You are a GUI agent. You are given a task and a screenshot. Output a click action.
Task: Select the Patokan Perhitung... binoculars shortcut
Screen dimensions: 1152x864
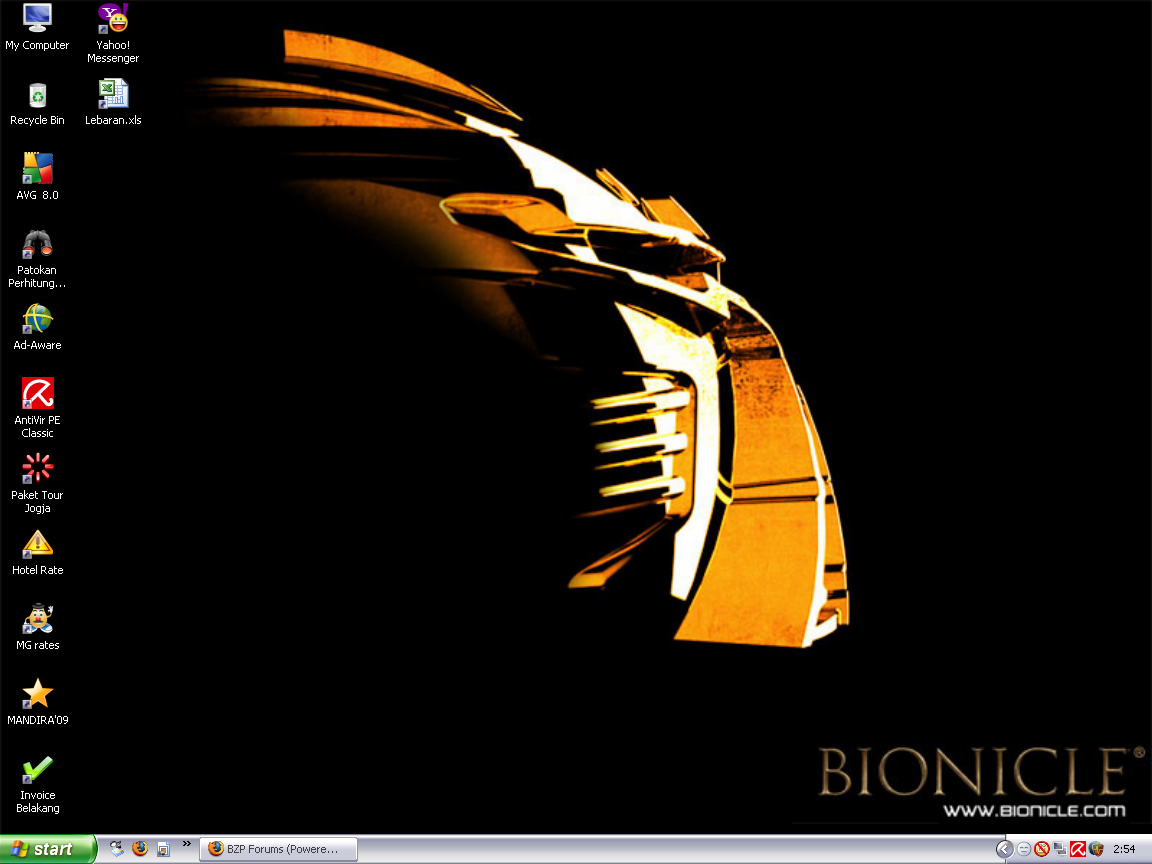(x=37, y=259)
